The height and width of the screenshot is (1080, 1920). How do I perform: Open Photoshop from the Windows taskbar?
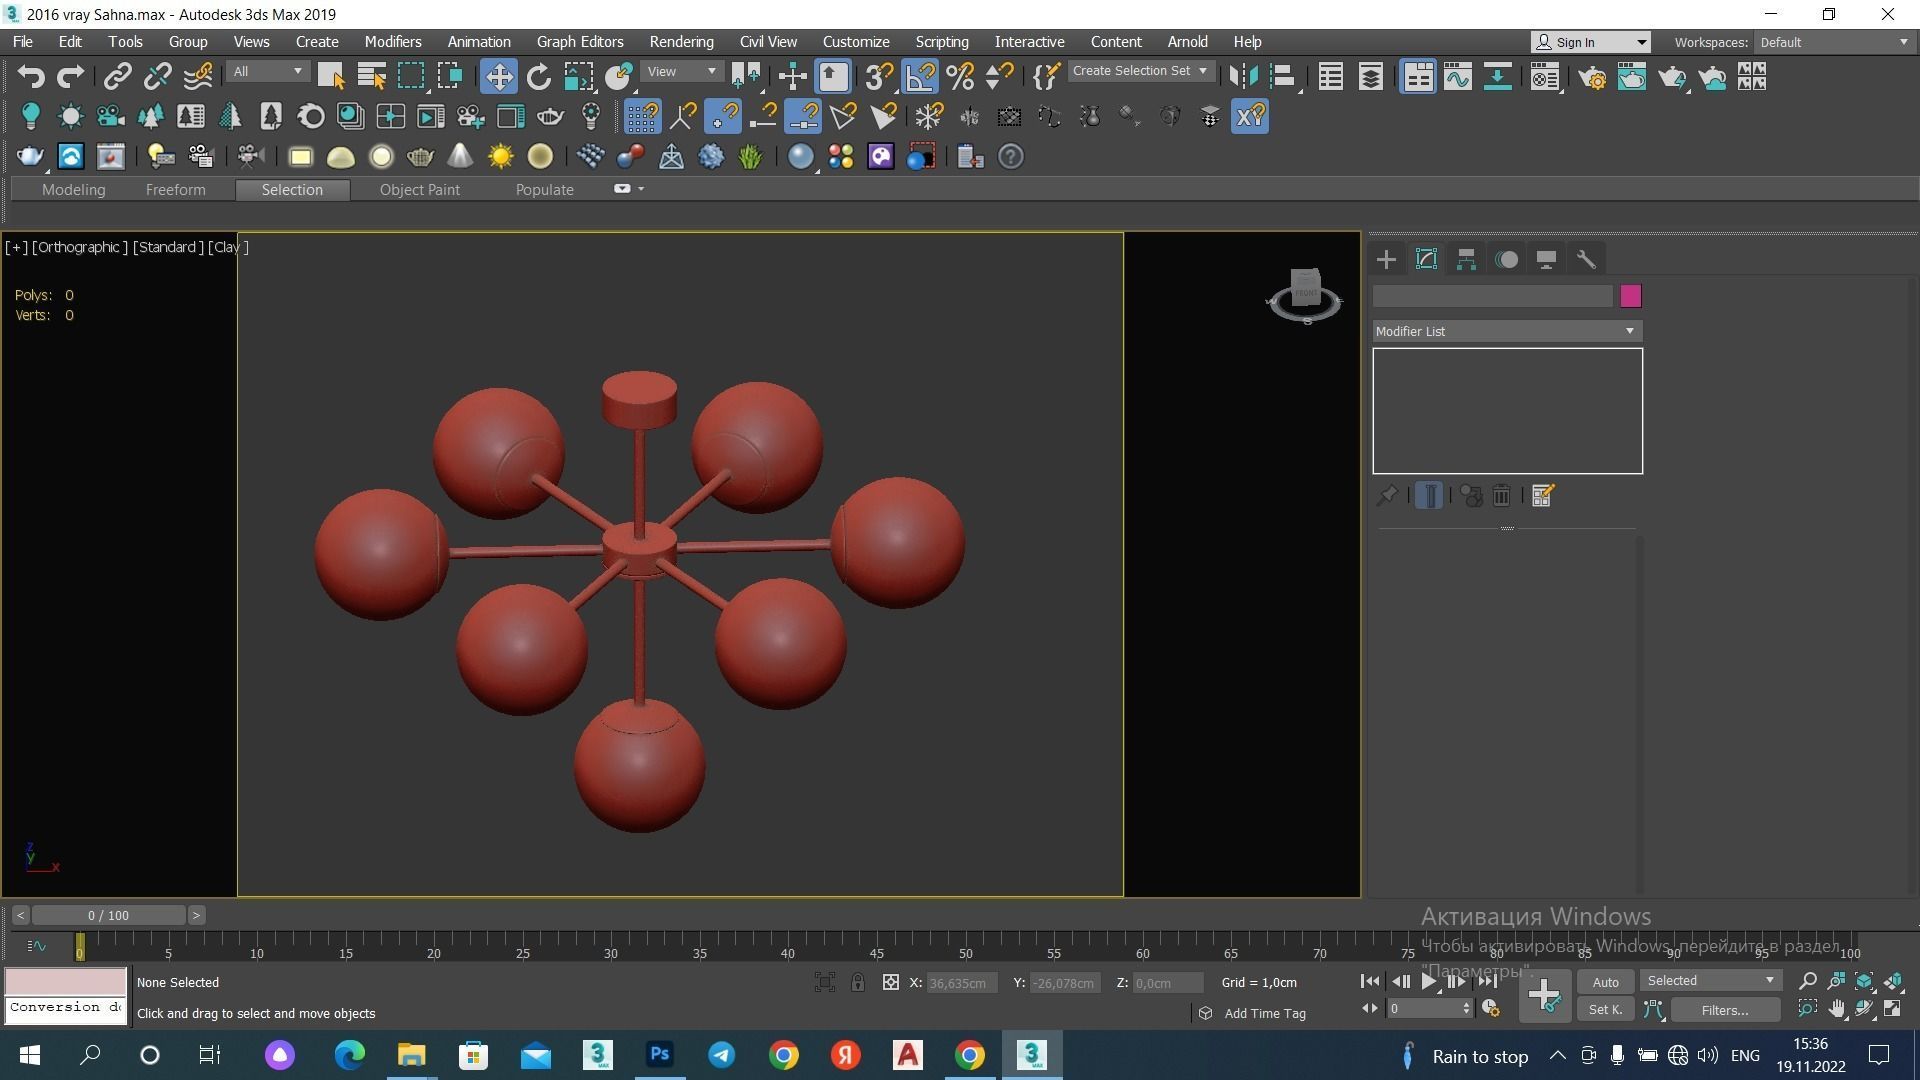coord(660,1055)
